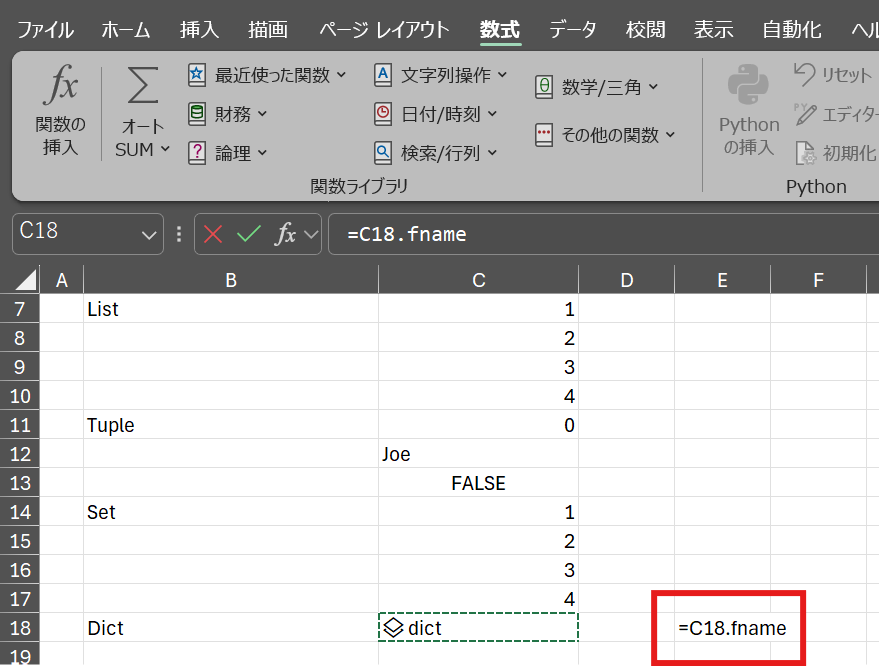
Task: Click the cell containing Set
Action: pyautogui.click(x=231, y=512)
